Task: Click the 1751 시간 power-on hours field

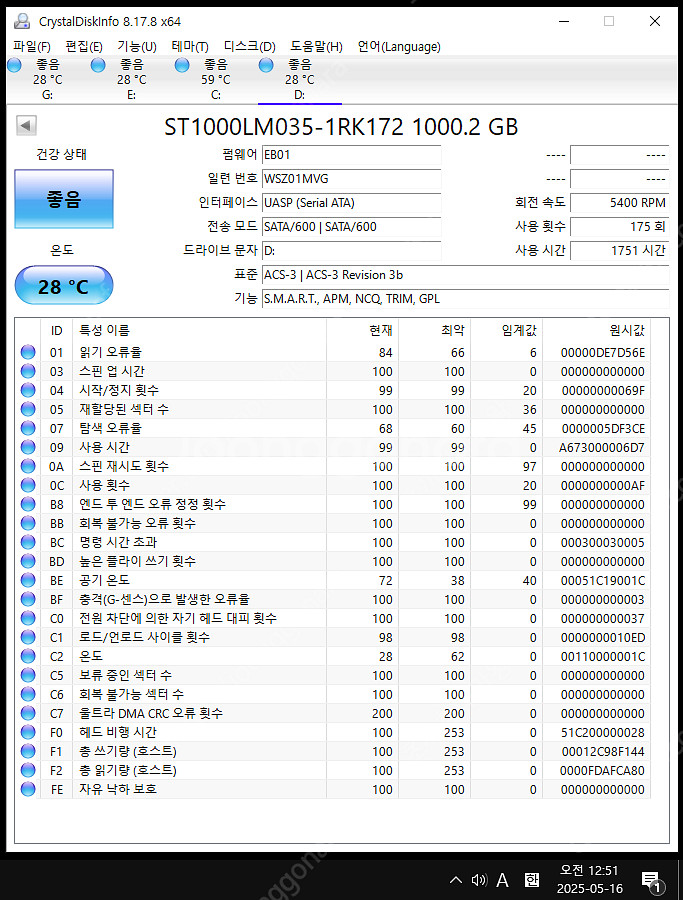Action: (619, 251)
